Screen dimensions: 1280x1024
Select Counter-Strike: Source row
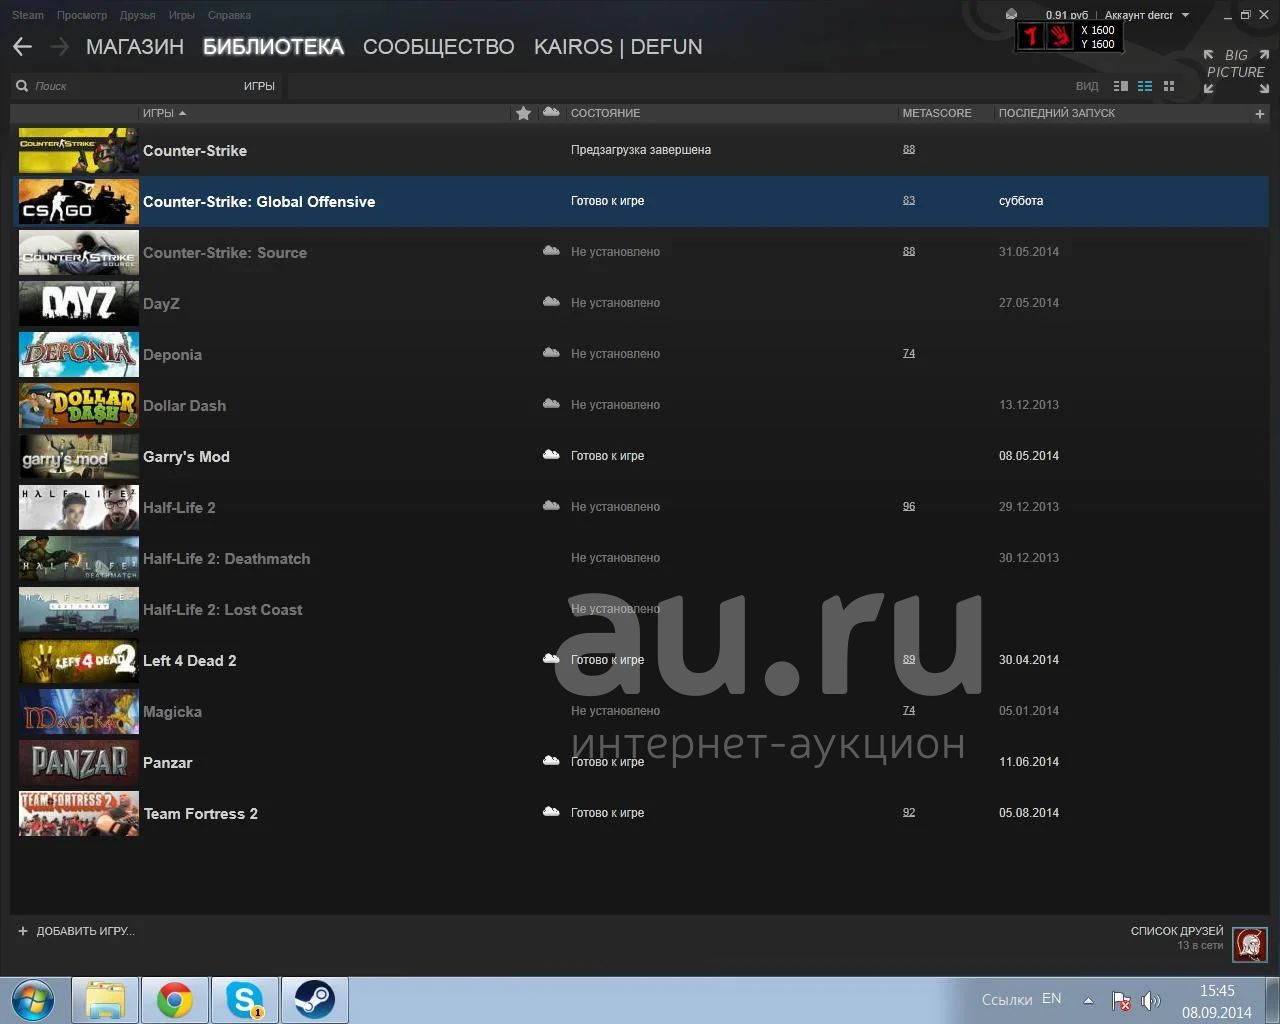(x=640, y=252)
